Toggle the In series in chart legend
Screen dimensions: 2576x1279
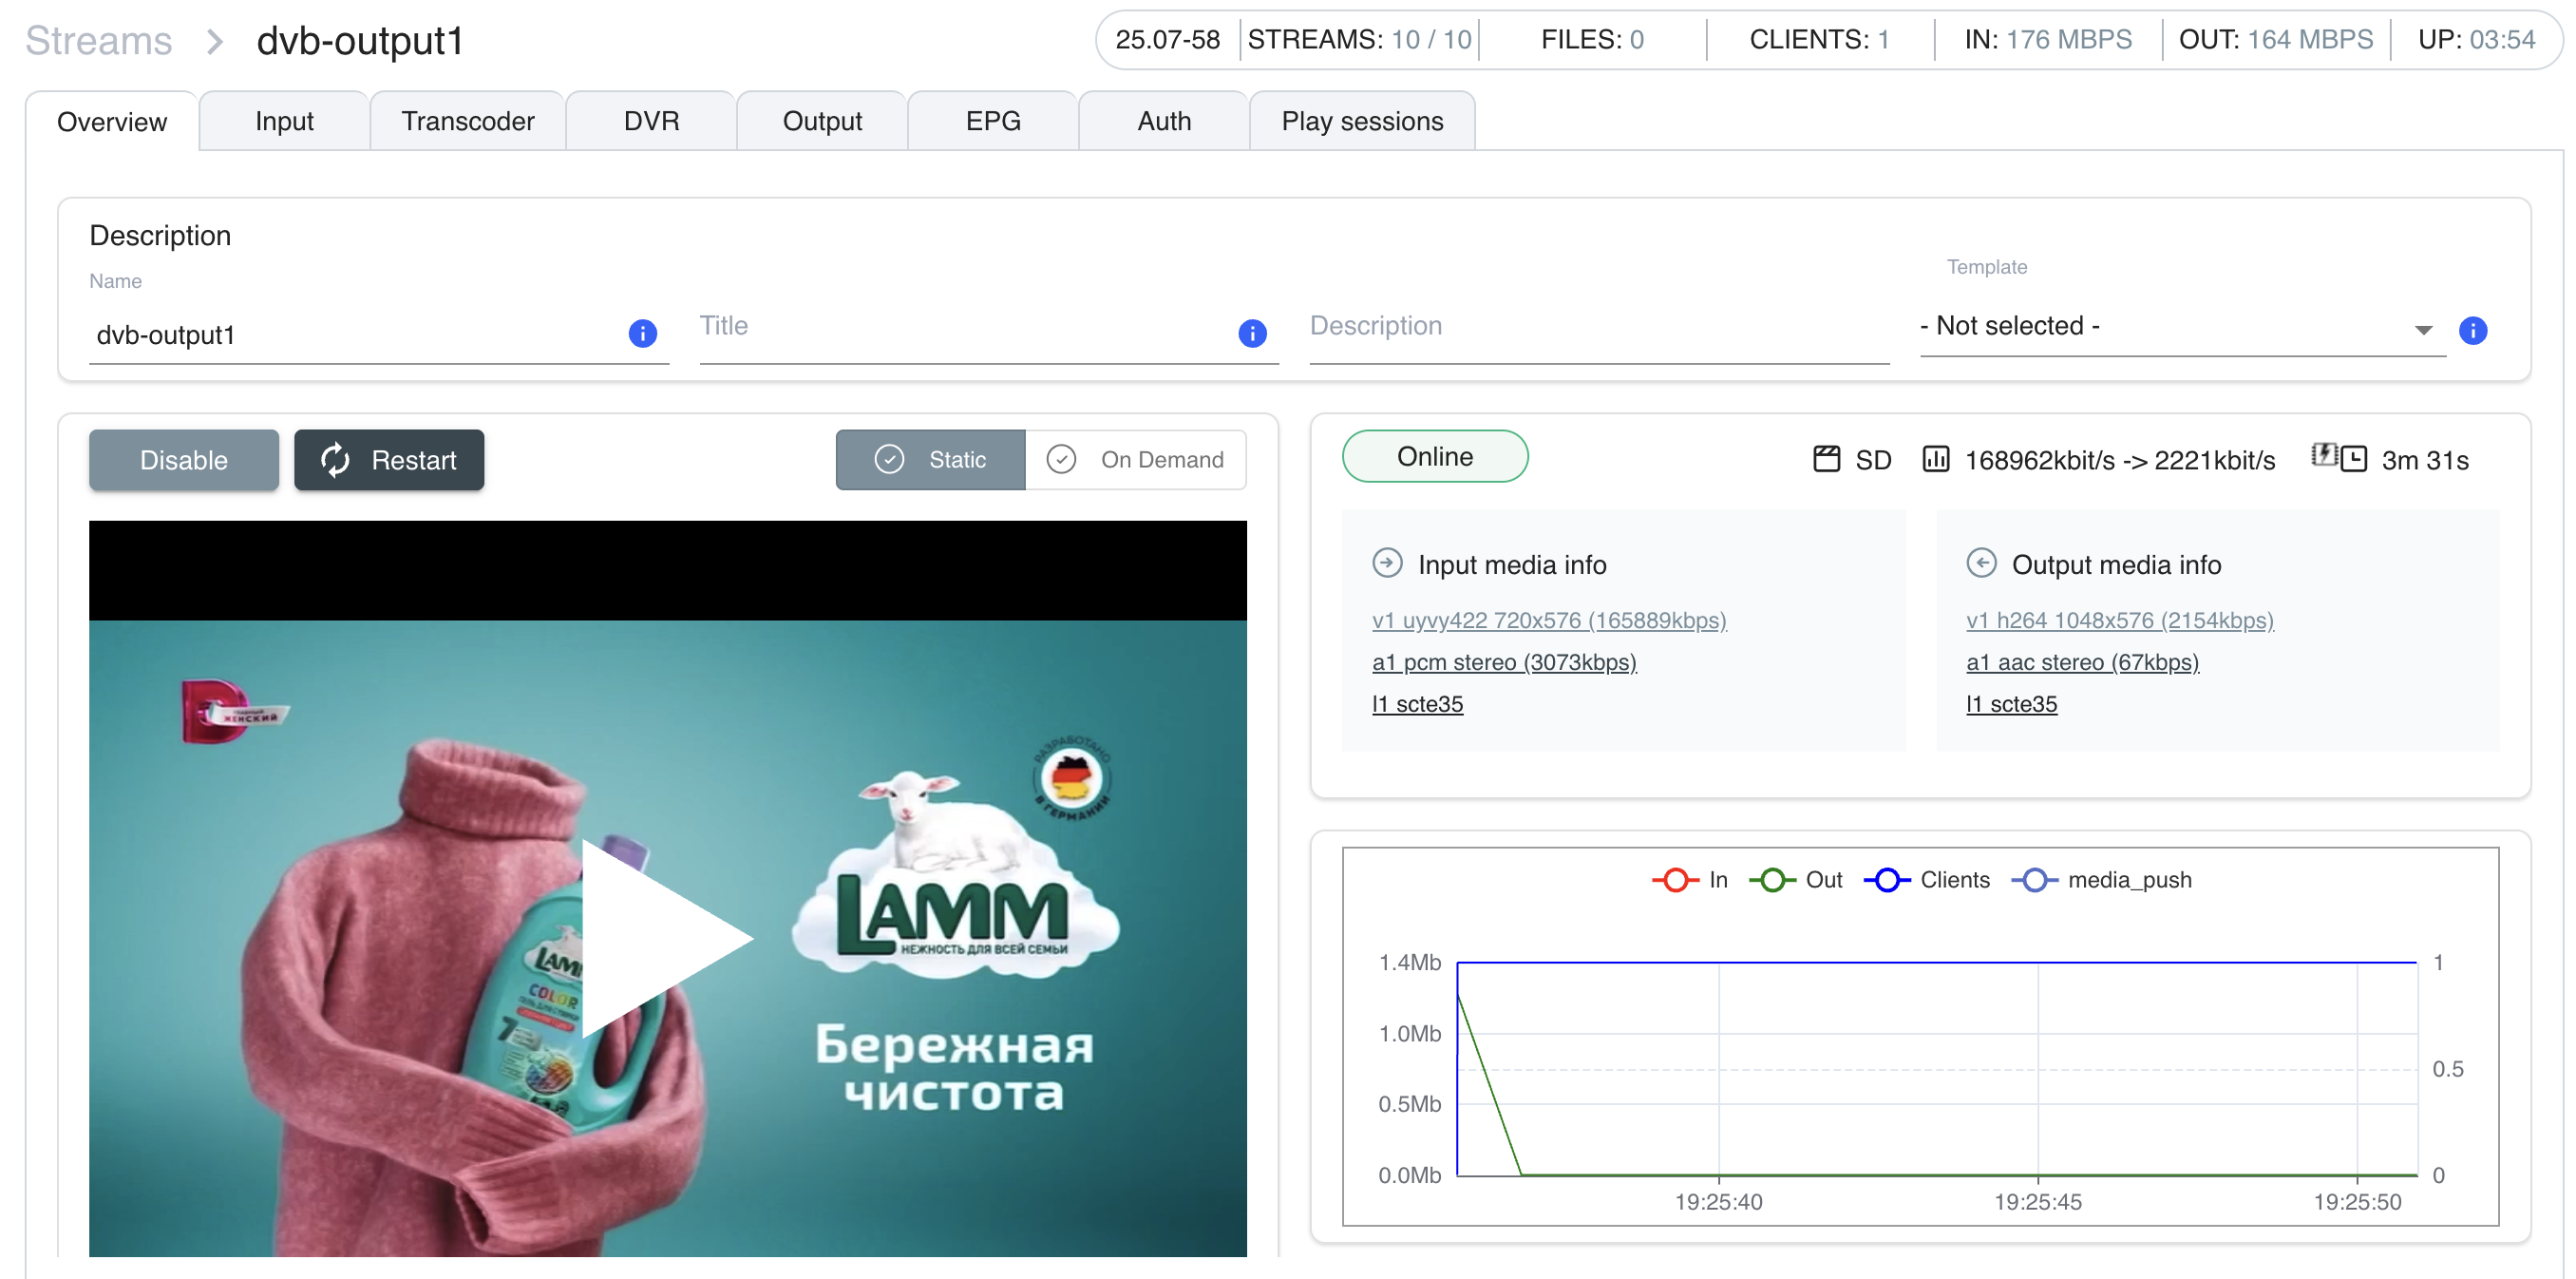coord(1690,880)
